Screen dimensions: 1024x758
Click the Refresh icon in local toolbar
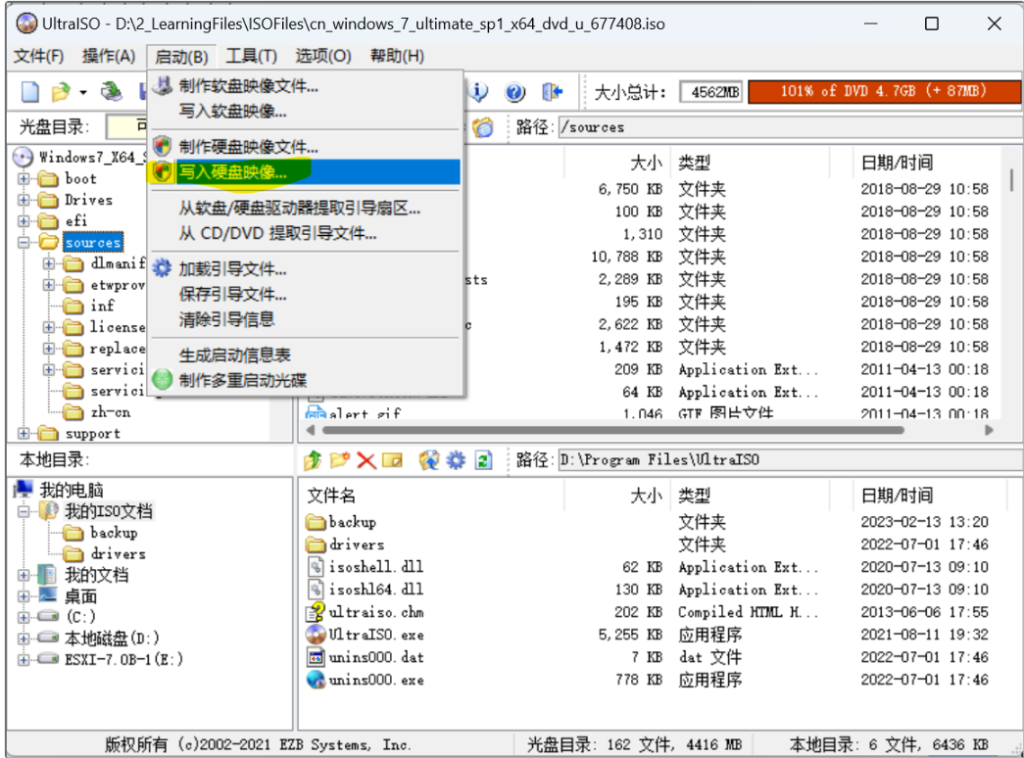coord(483,460)
